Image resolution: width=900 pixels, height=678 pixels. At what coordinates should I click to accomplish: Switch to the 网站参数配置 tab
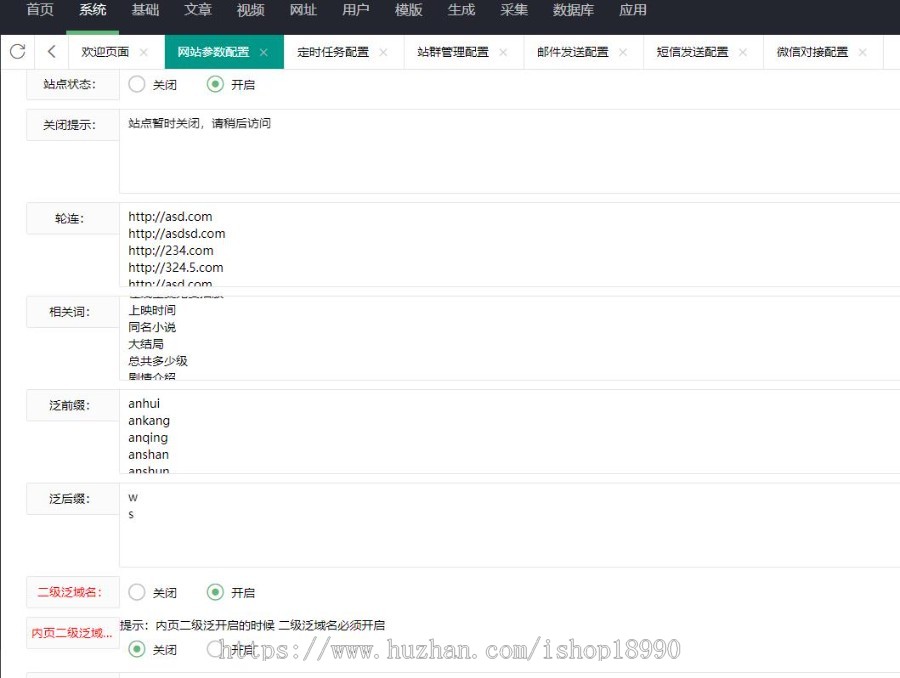point(213,52)
